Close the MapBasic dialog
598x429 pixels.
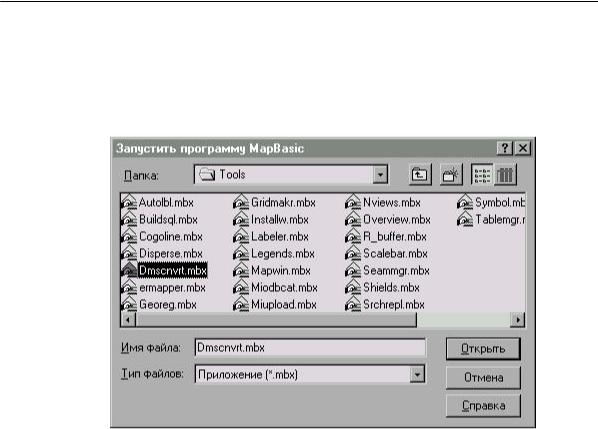point(523,148)
